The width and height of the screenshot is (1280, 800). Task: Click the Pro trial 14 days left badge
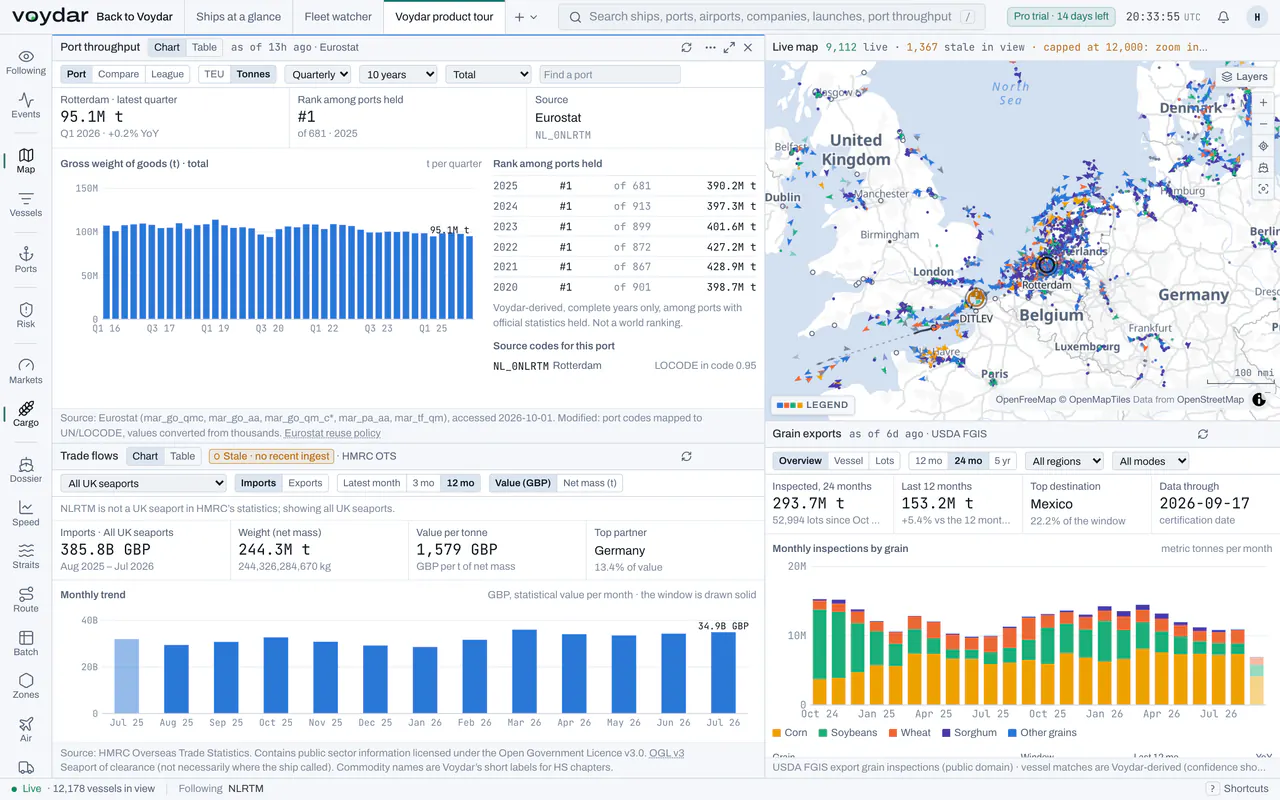tap(1060, 17)
